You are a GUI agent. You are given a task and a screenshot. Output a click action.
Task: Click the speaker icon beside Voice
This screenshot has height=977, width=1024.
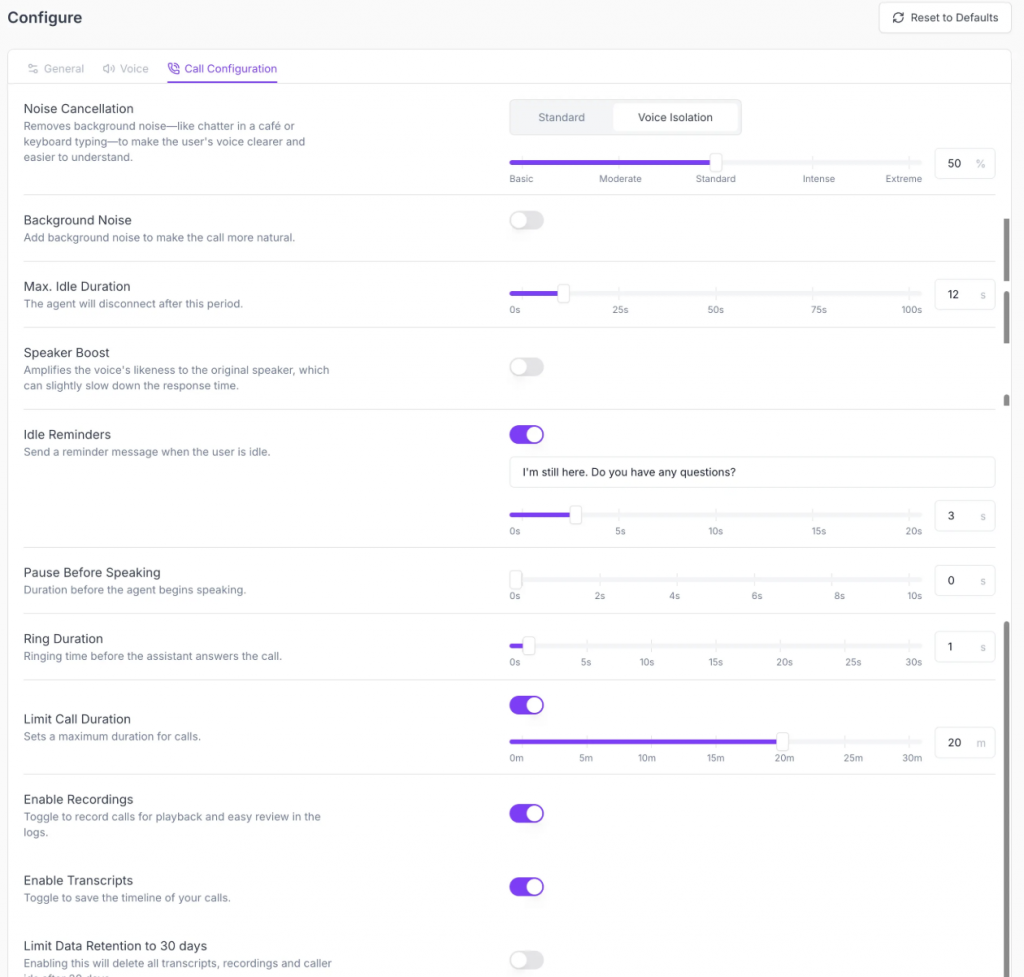(111, 69)
